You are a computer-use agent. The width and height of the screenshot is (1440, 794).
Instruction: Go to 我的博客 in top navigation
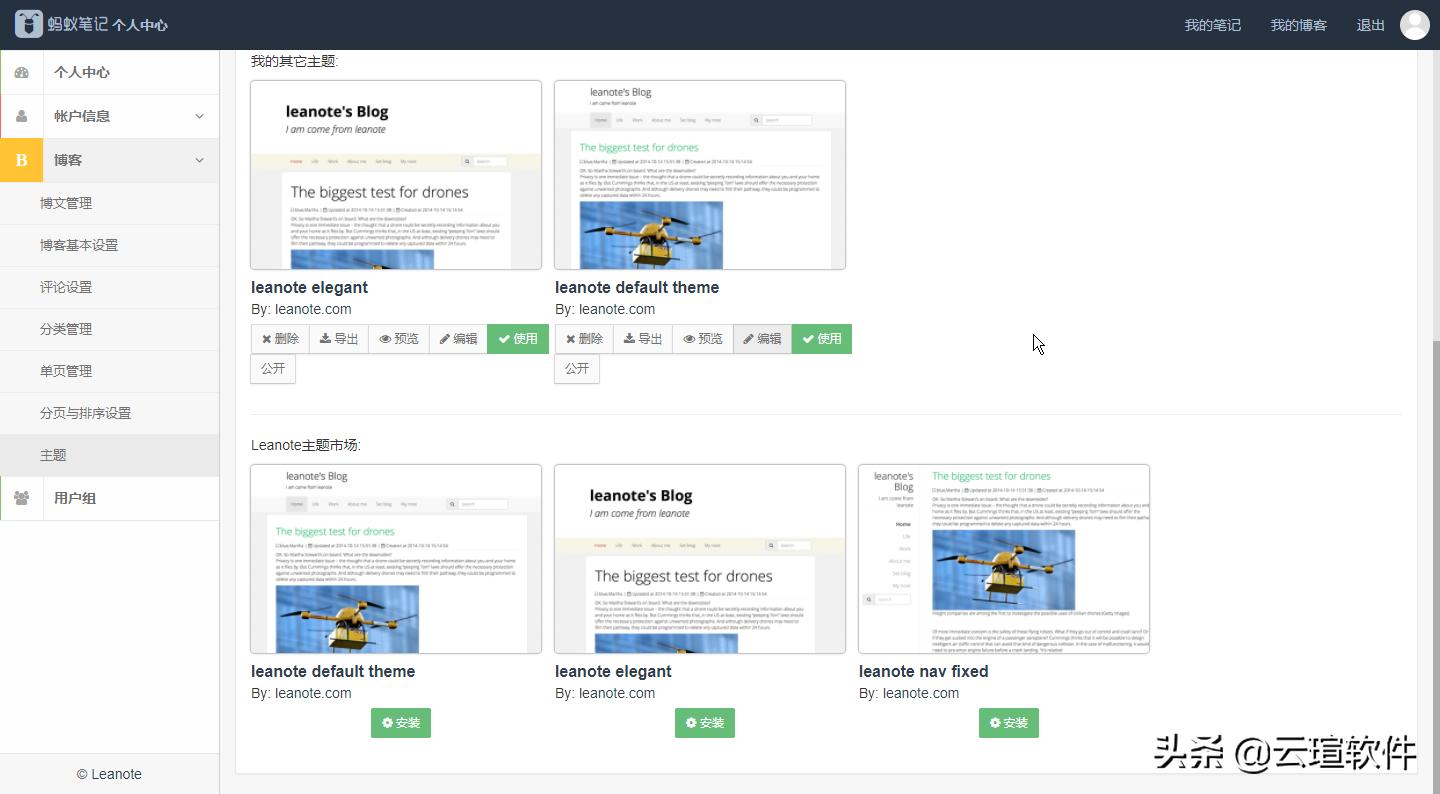tap(1298, 25)
